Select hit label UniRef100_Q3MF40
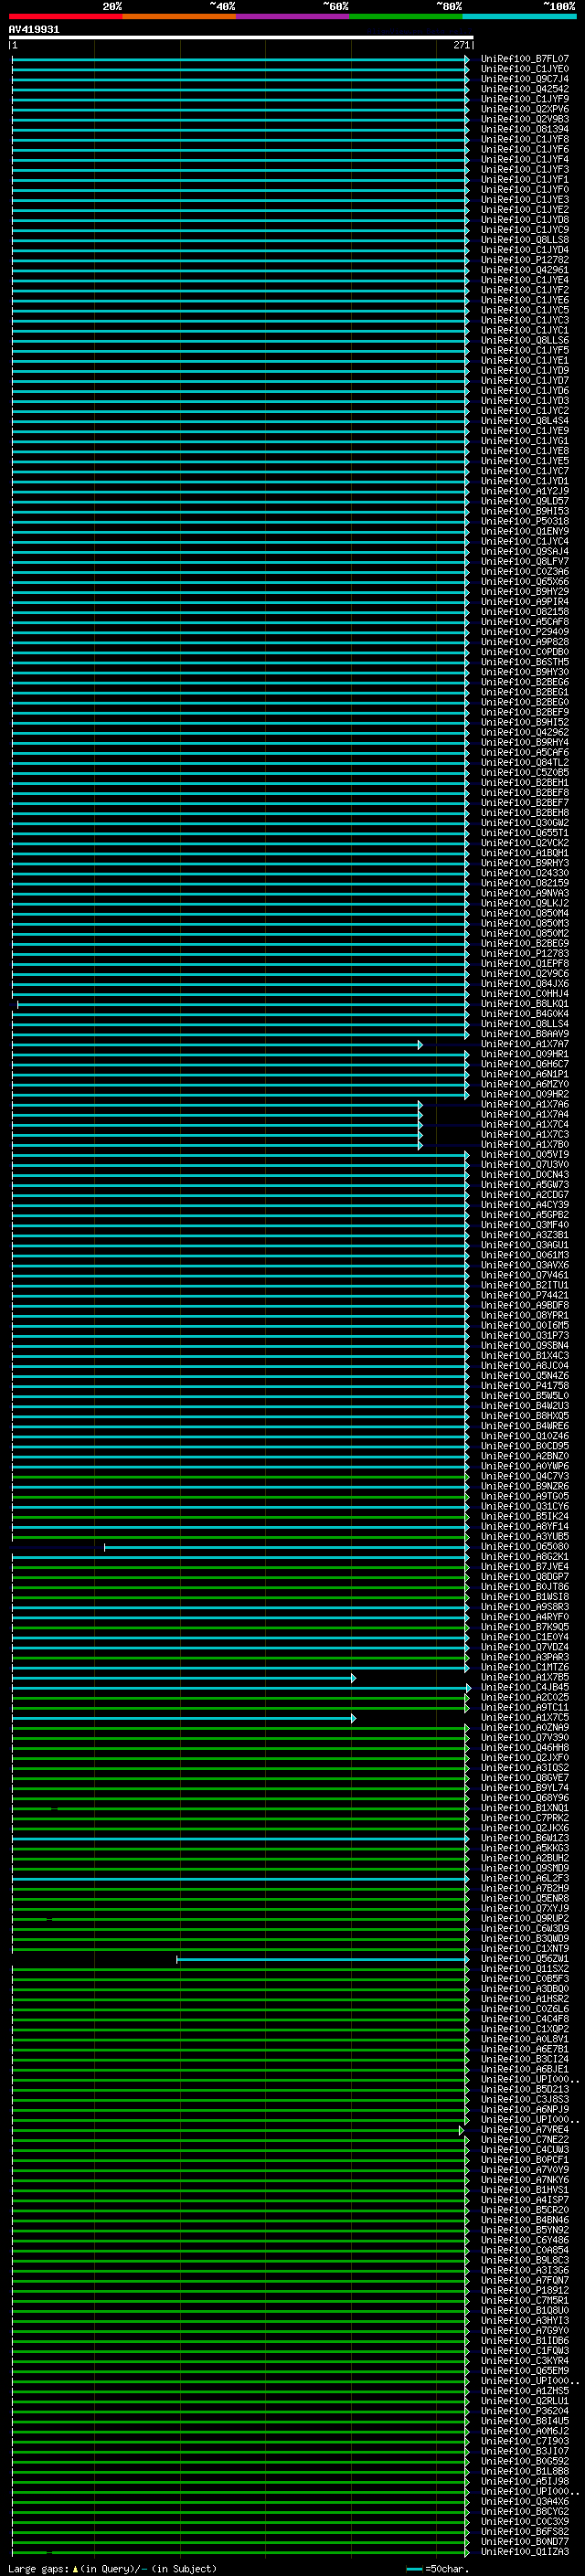The height and width of the screenshot is (2576, 585). [x=525, y=1224]
